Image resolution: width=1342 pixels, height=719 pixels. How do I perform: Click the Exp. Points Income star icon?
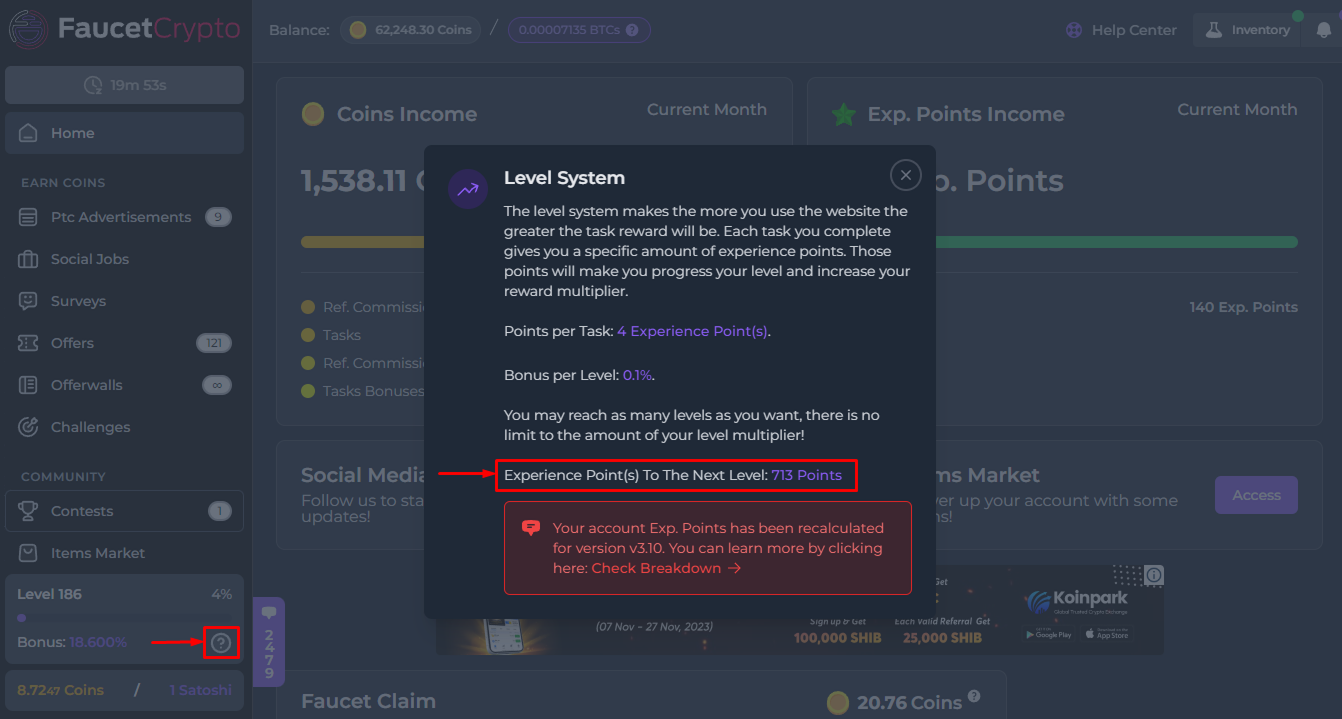[x=844, y=114]
